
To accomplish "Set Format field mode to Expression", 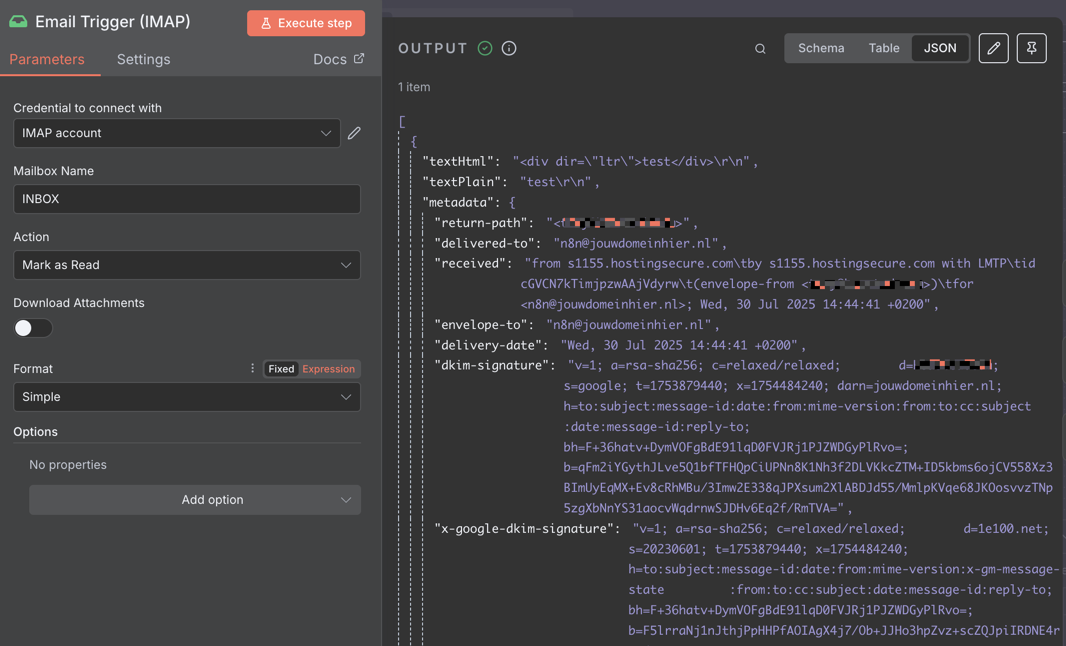I will pos(328,369).
